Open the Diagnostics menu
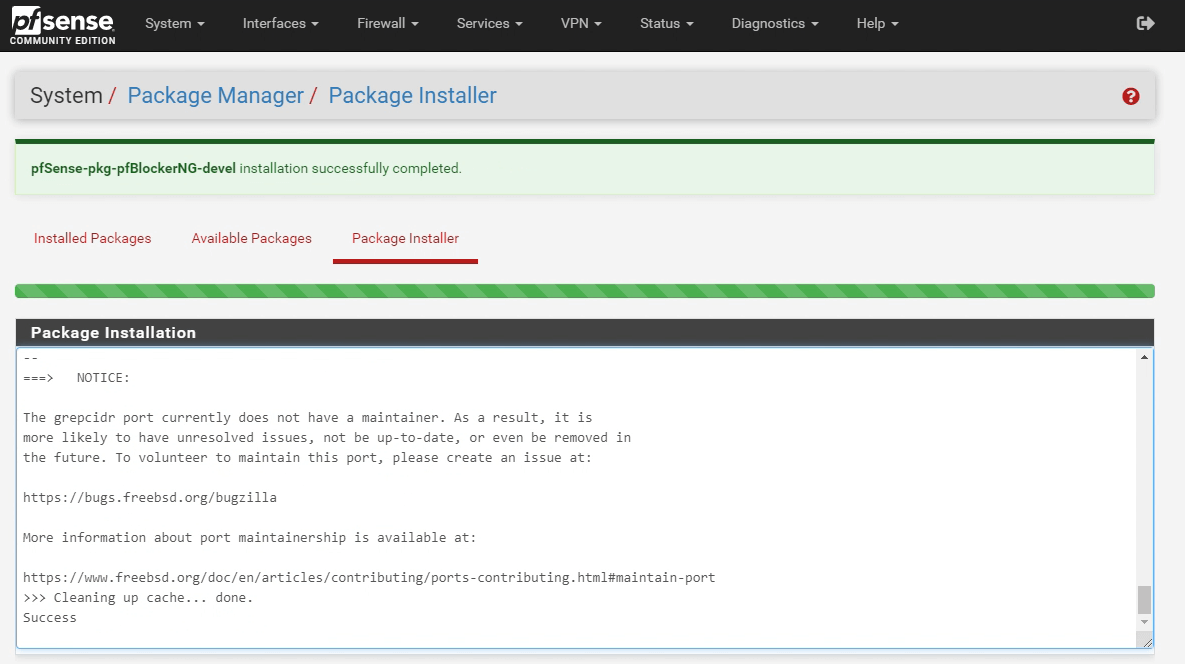This screenshot has width=1185, height=664. click(x=774, y=23)
